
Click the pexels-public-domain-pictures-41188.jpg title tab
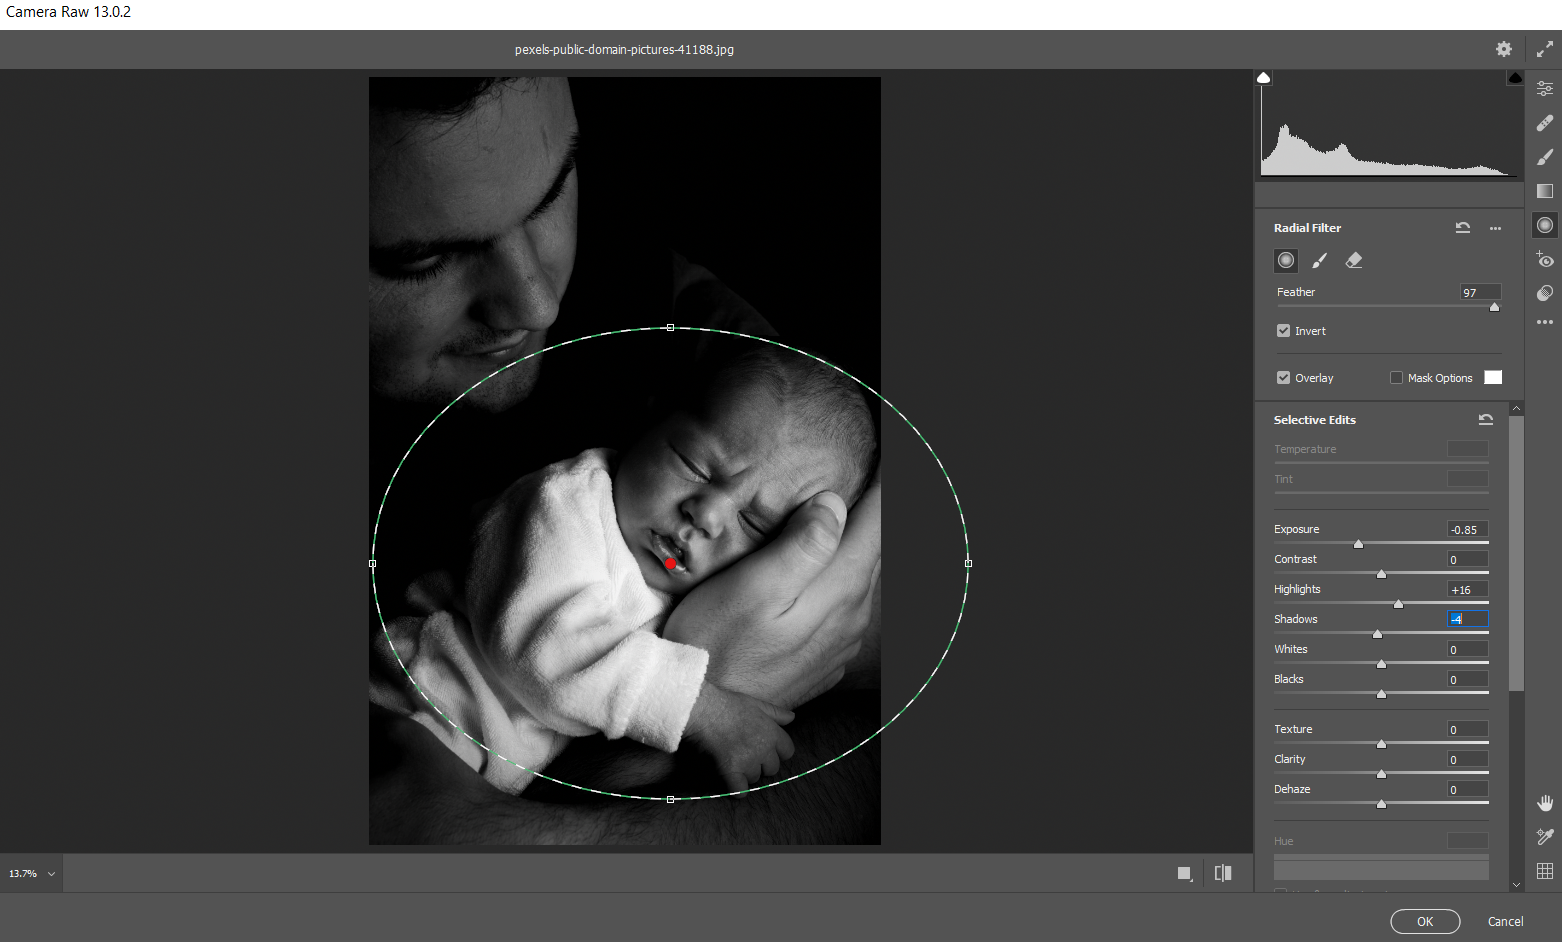tap(624, 48)
